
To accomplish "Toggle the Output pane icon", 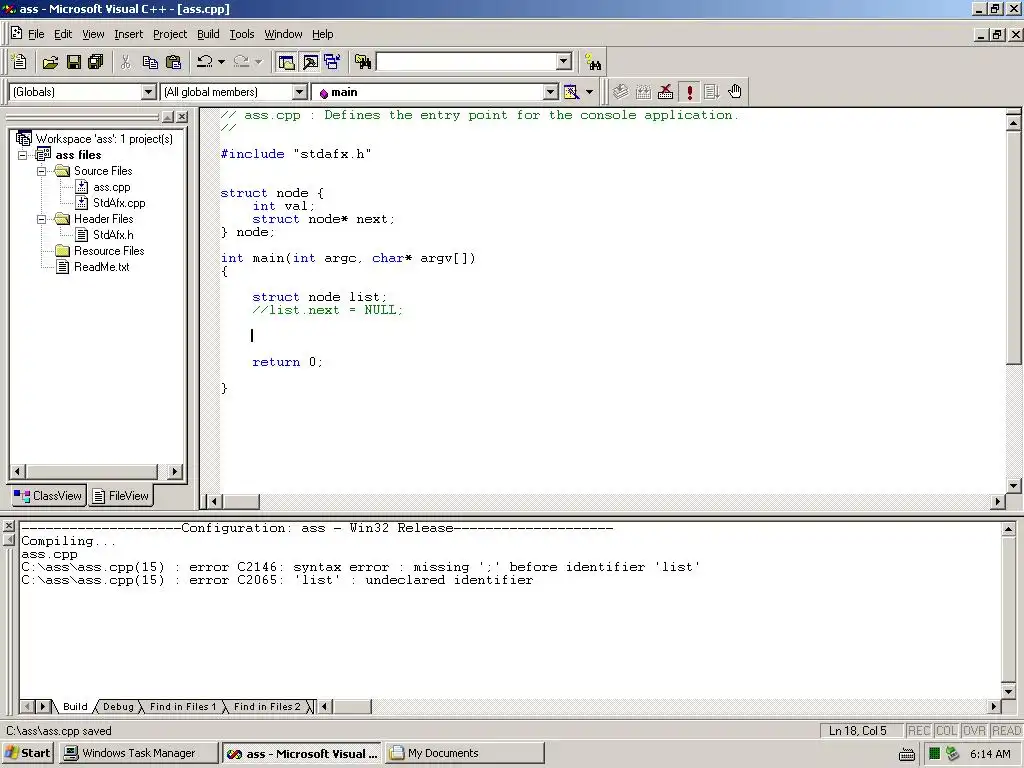I will pyautogui.click(x=310, y=62).
